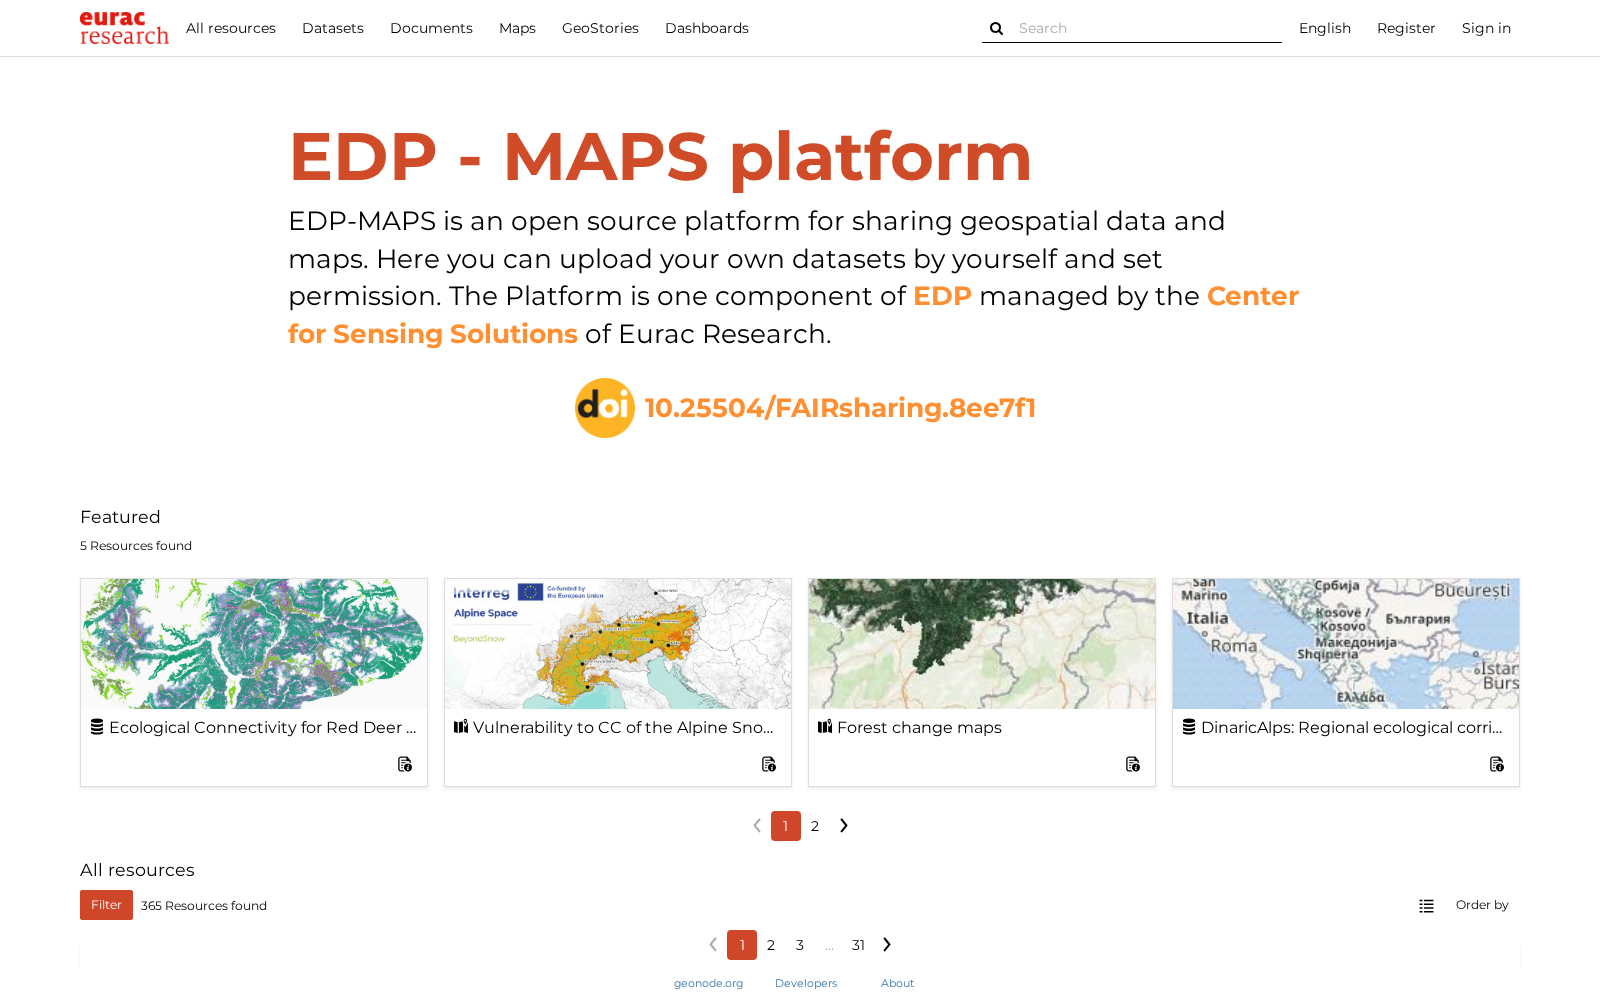Open info for DinaricAlps corridors card
This screenshot has height=1000, width=1600.
point(1497,764)
